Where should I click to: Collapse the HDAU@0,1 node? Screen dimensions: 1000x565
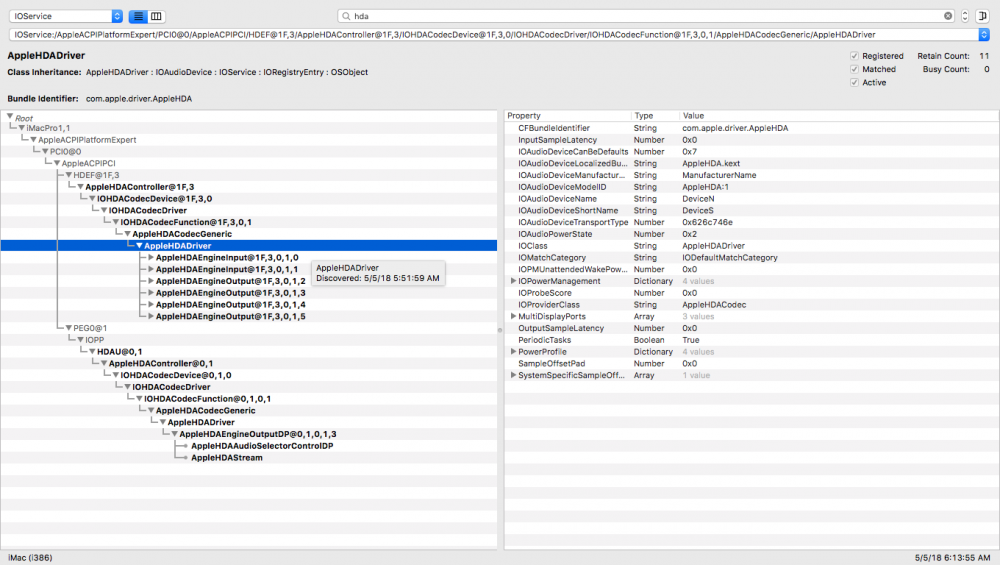pyautogui.click(x=92, y=351)
